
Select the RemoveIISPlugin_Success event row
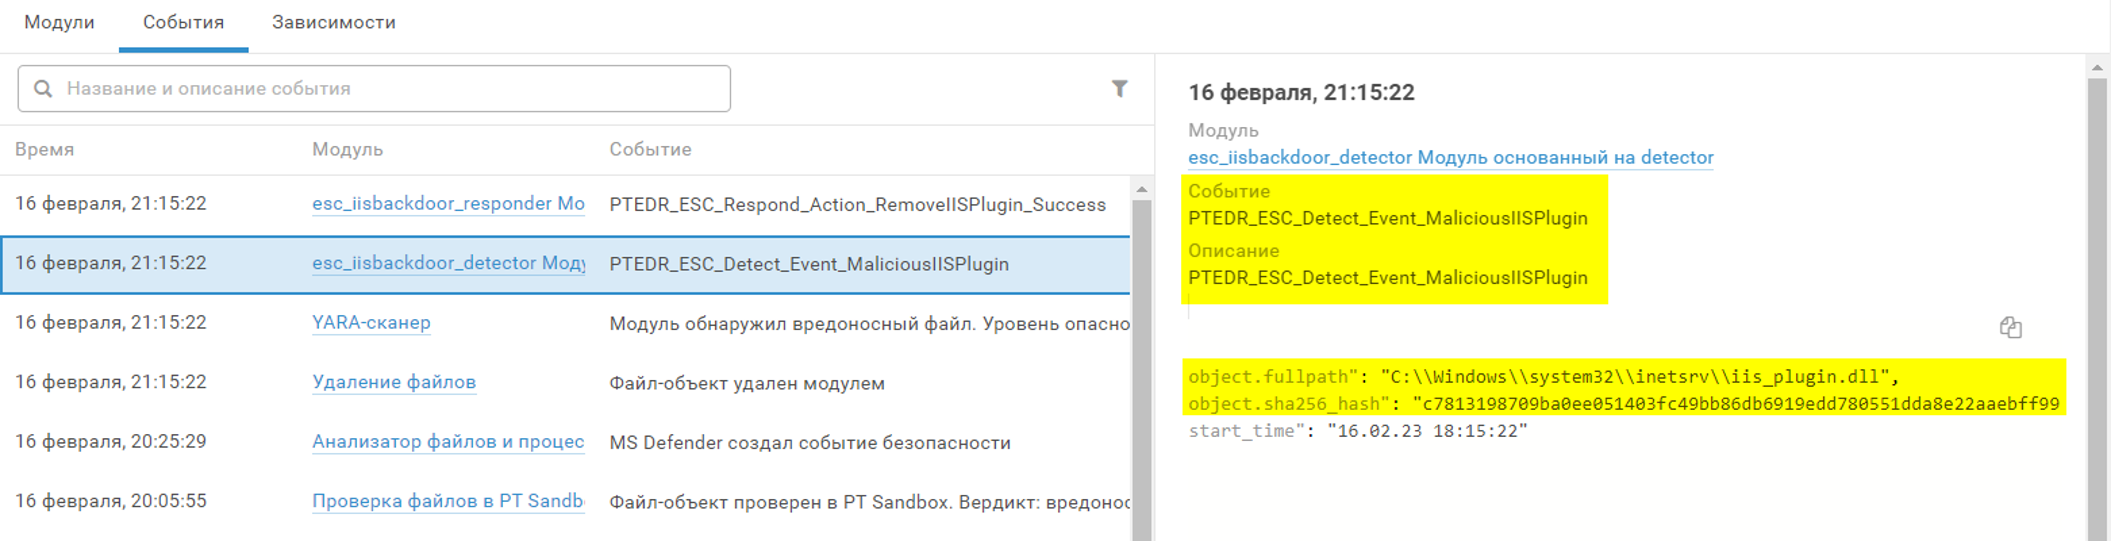pyautogui.click(x=857, y=205)
